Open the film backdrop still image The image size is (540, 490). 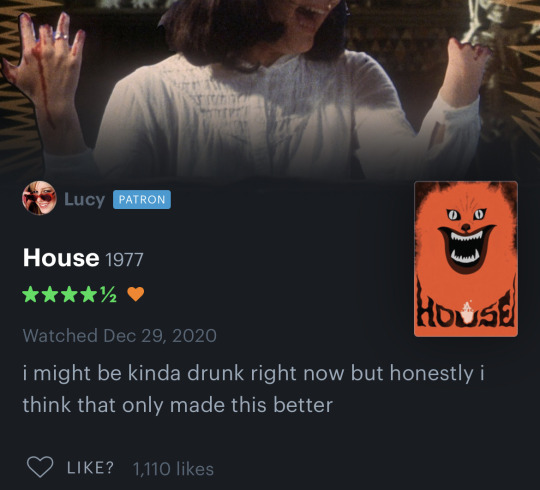[x=270, y=90]
